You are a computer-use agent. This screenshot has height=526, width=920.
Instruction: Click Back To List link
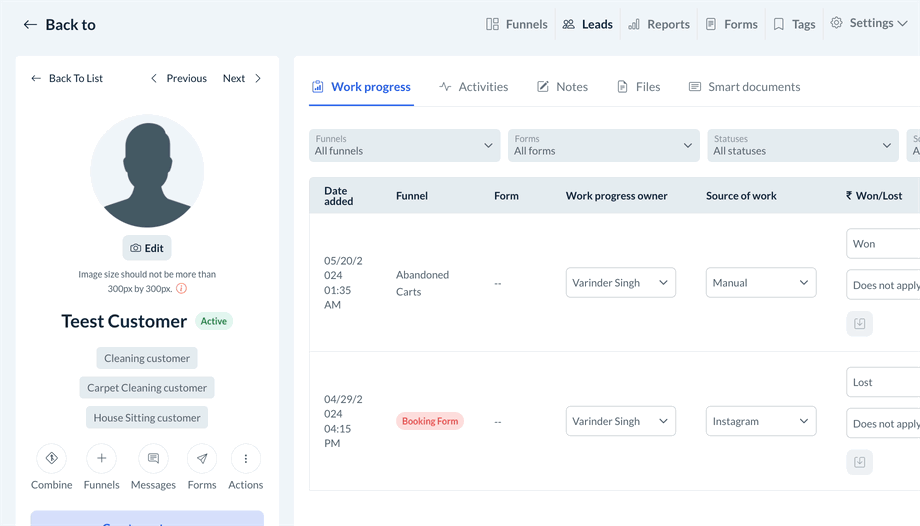point(67,78)
